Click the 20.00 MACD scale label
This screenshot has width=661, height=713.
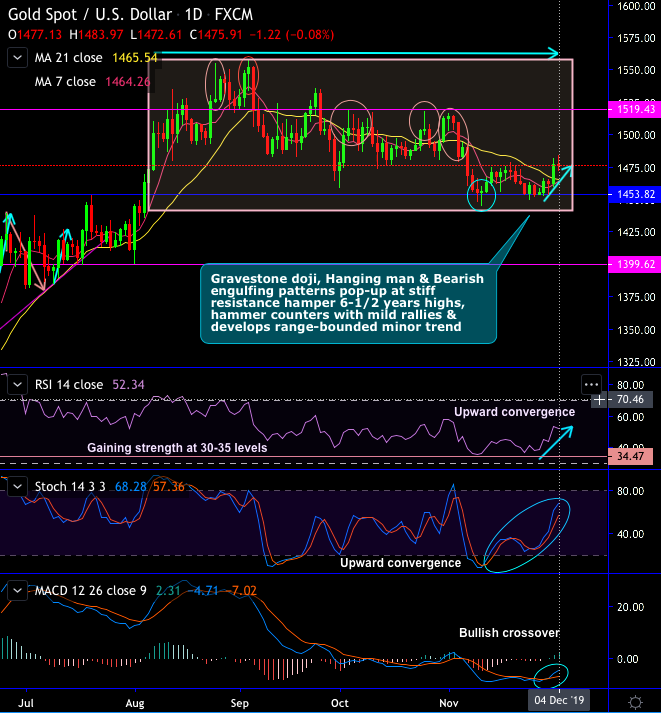(x=631, y=607)
